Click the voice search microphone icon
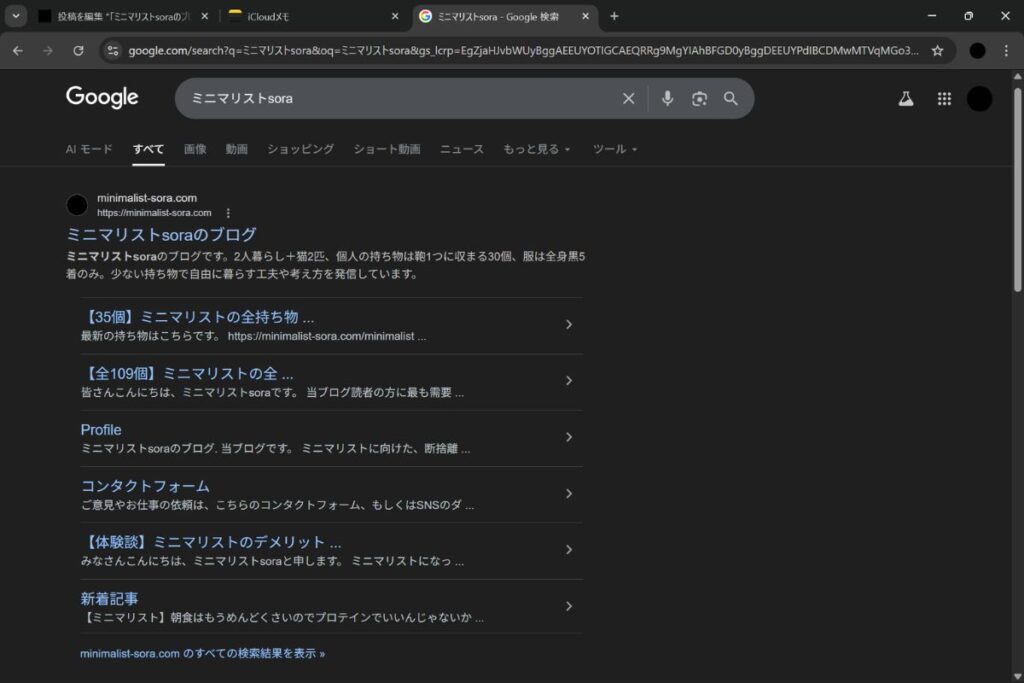The width and height of the screenshot is (1024, 683). click(667, 98)
